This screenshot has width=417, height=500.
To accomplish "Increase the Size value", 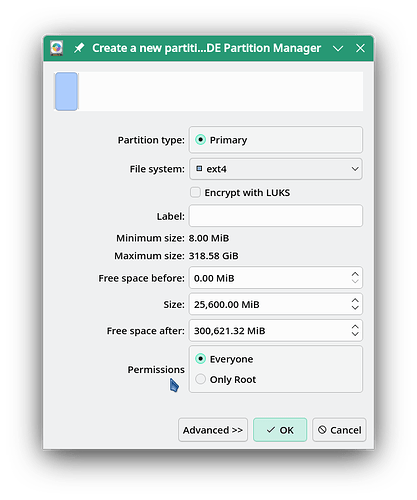I will 355,300.
